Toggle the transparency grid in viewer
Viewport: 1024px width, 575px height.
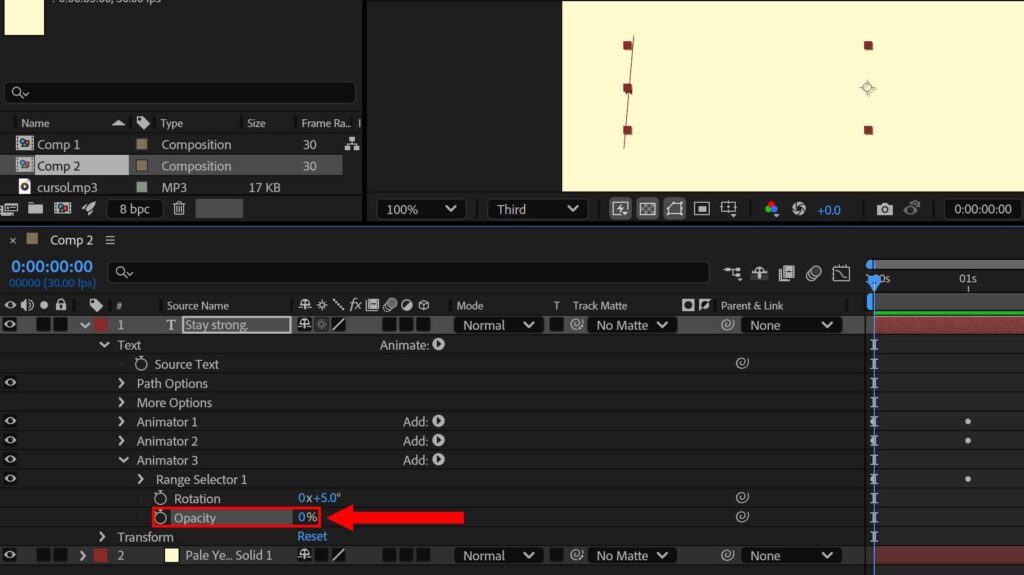pos(647,209)
